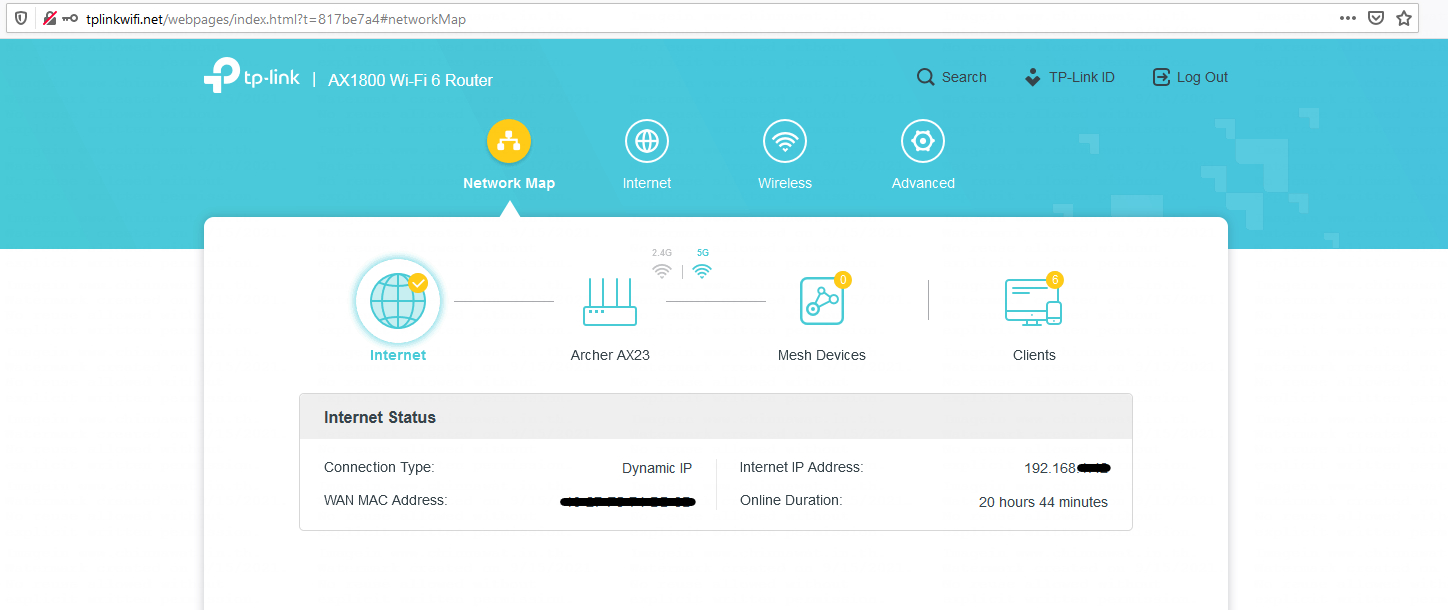Click the Clients count badge showing 6
1448x610 pixels.
coord(1054,280)
